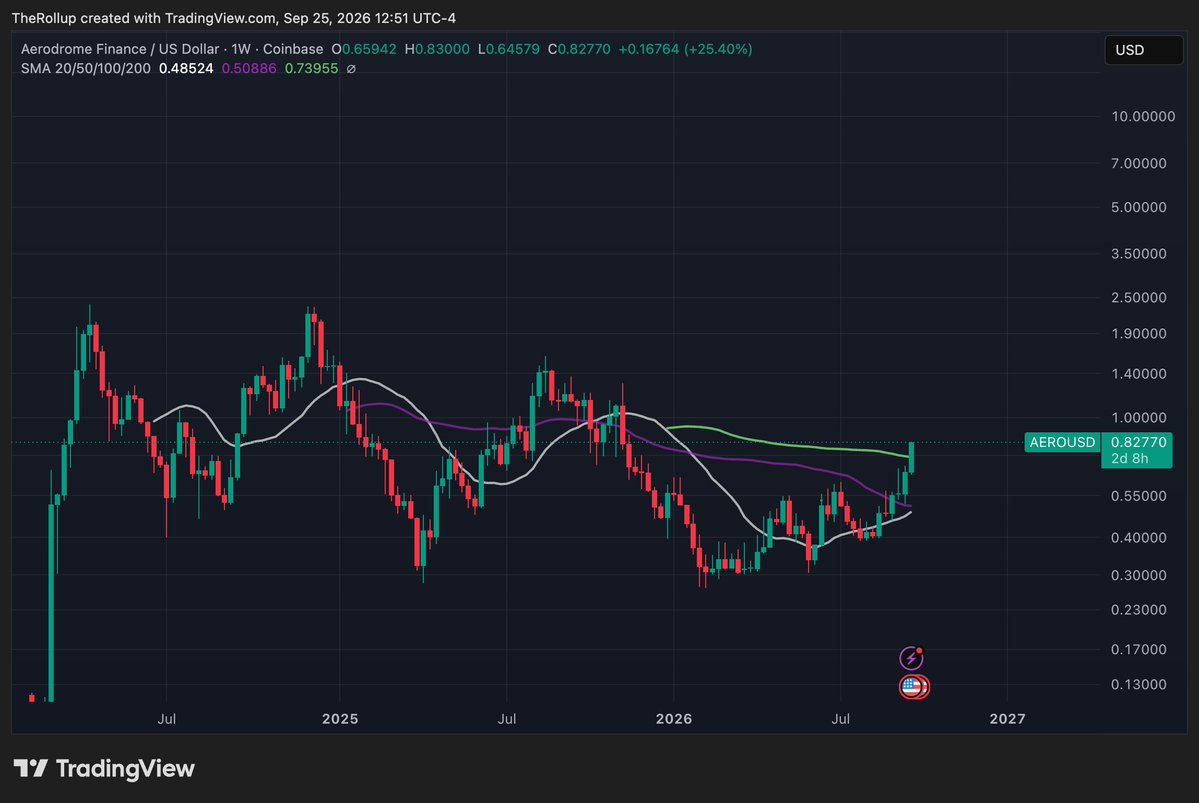Viewport: 1199px width, 803px height.
Task: Click the 2027 time axis label
Action: coord(1007,719)
